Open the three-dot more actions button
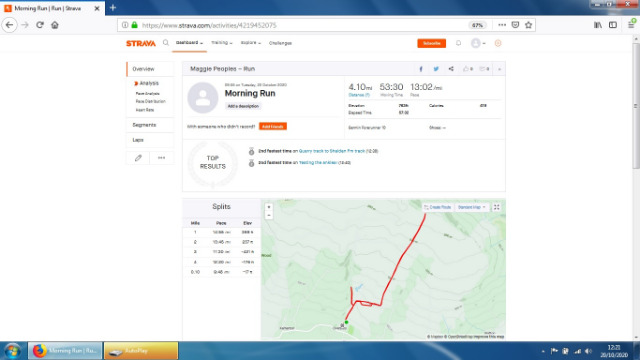 pos(162,158)
